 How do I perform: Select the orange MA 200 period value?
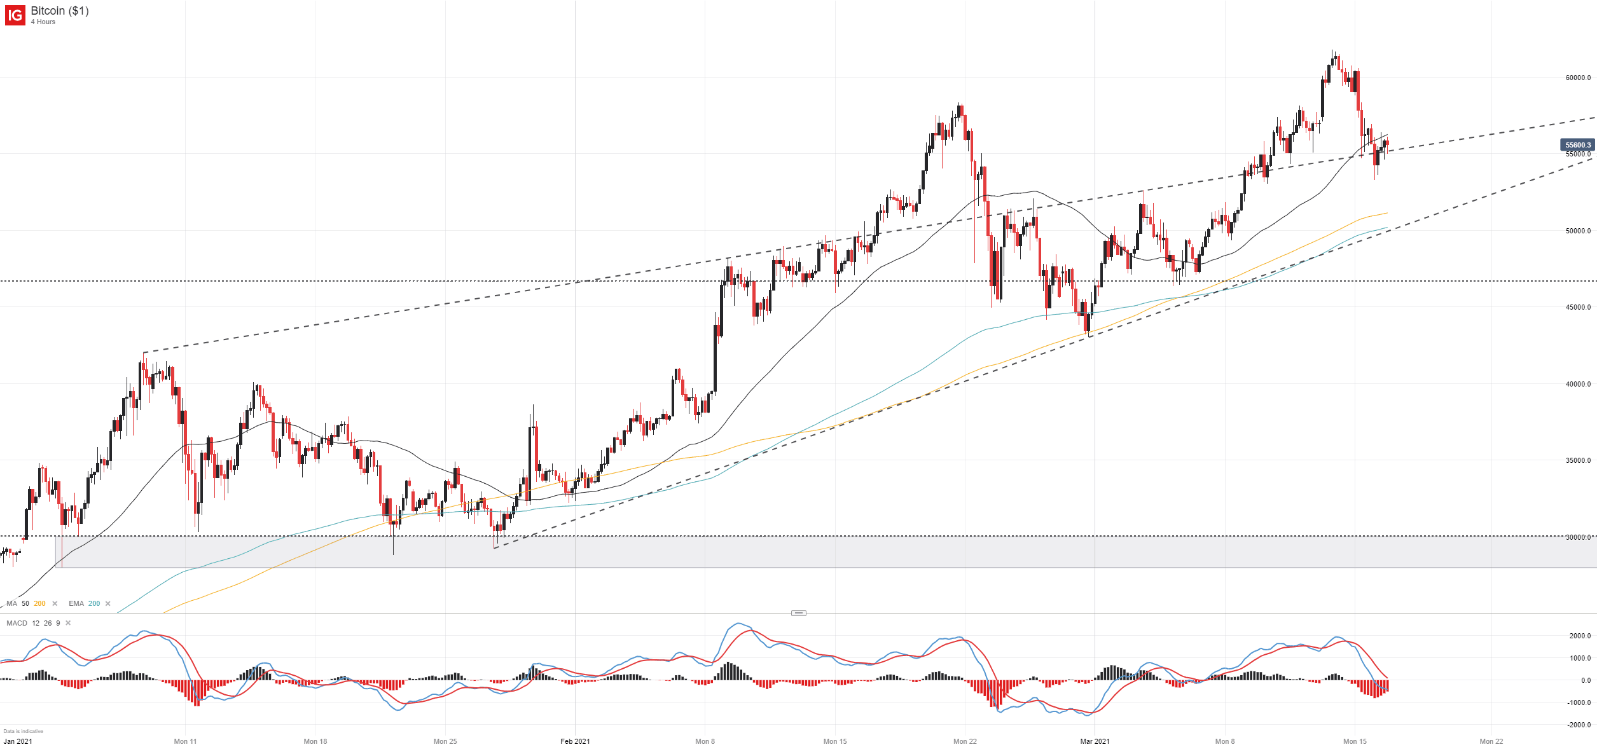pyautogui.click(x=40, y=604)
